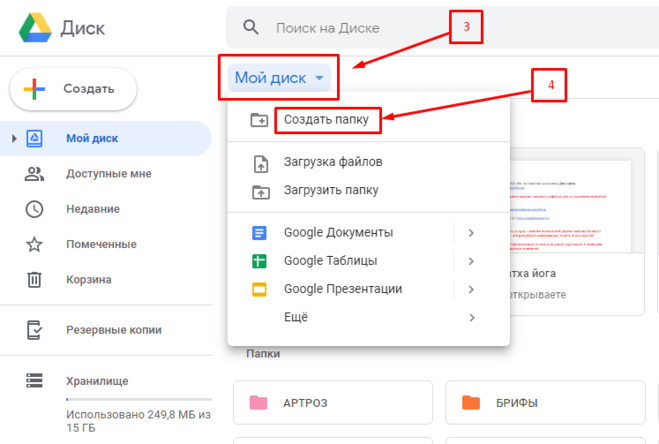This screenshot has width=659, height=444.
Task: Click the Google Drive logo
Action: tap(35, 28)
